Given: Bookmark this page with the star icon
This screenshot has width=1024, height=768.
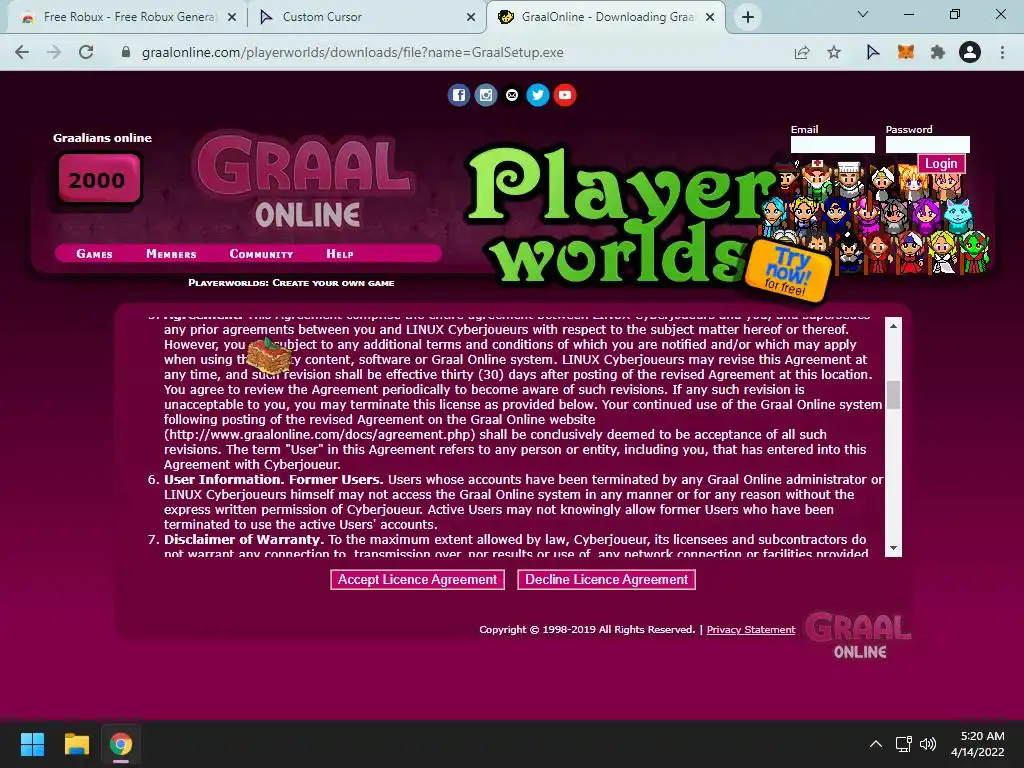Looking at the screenshot, I should (x=834, y=52).
